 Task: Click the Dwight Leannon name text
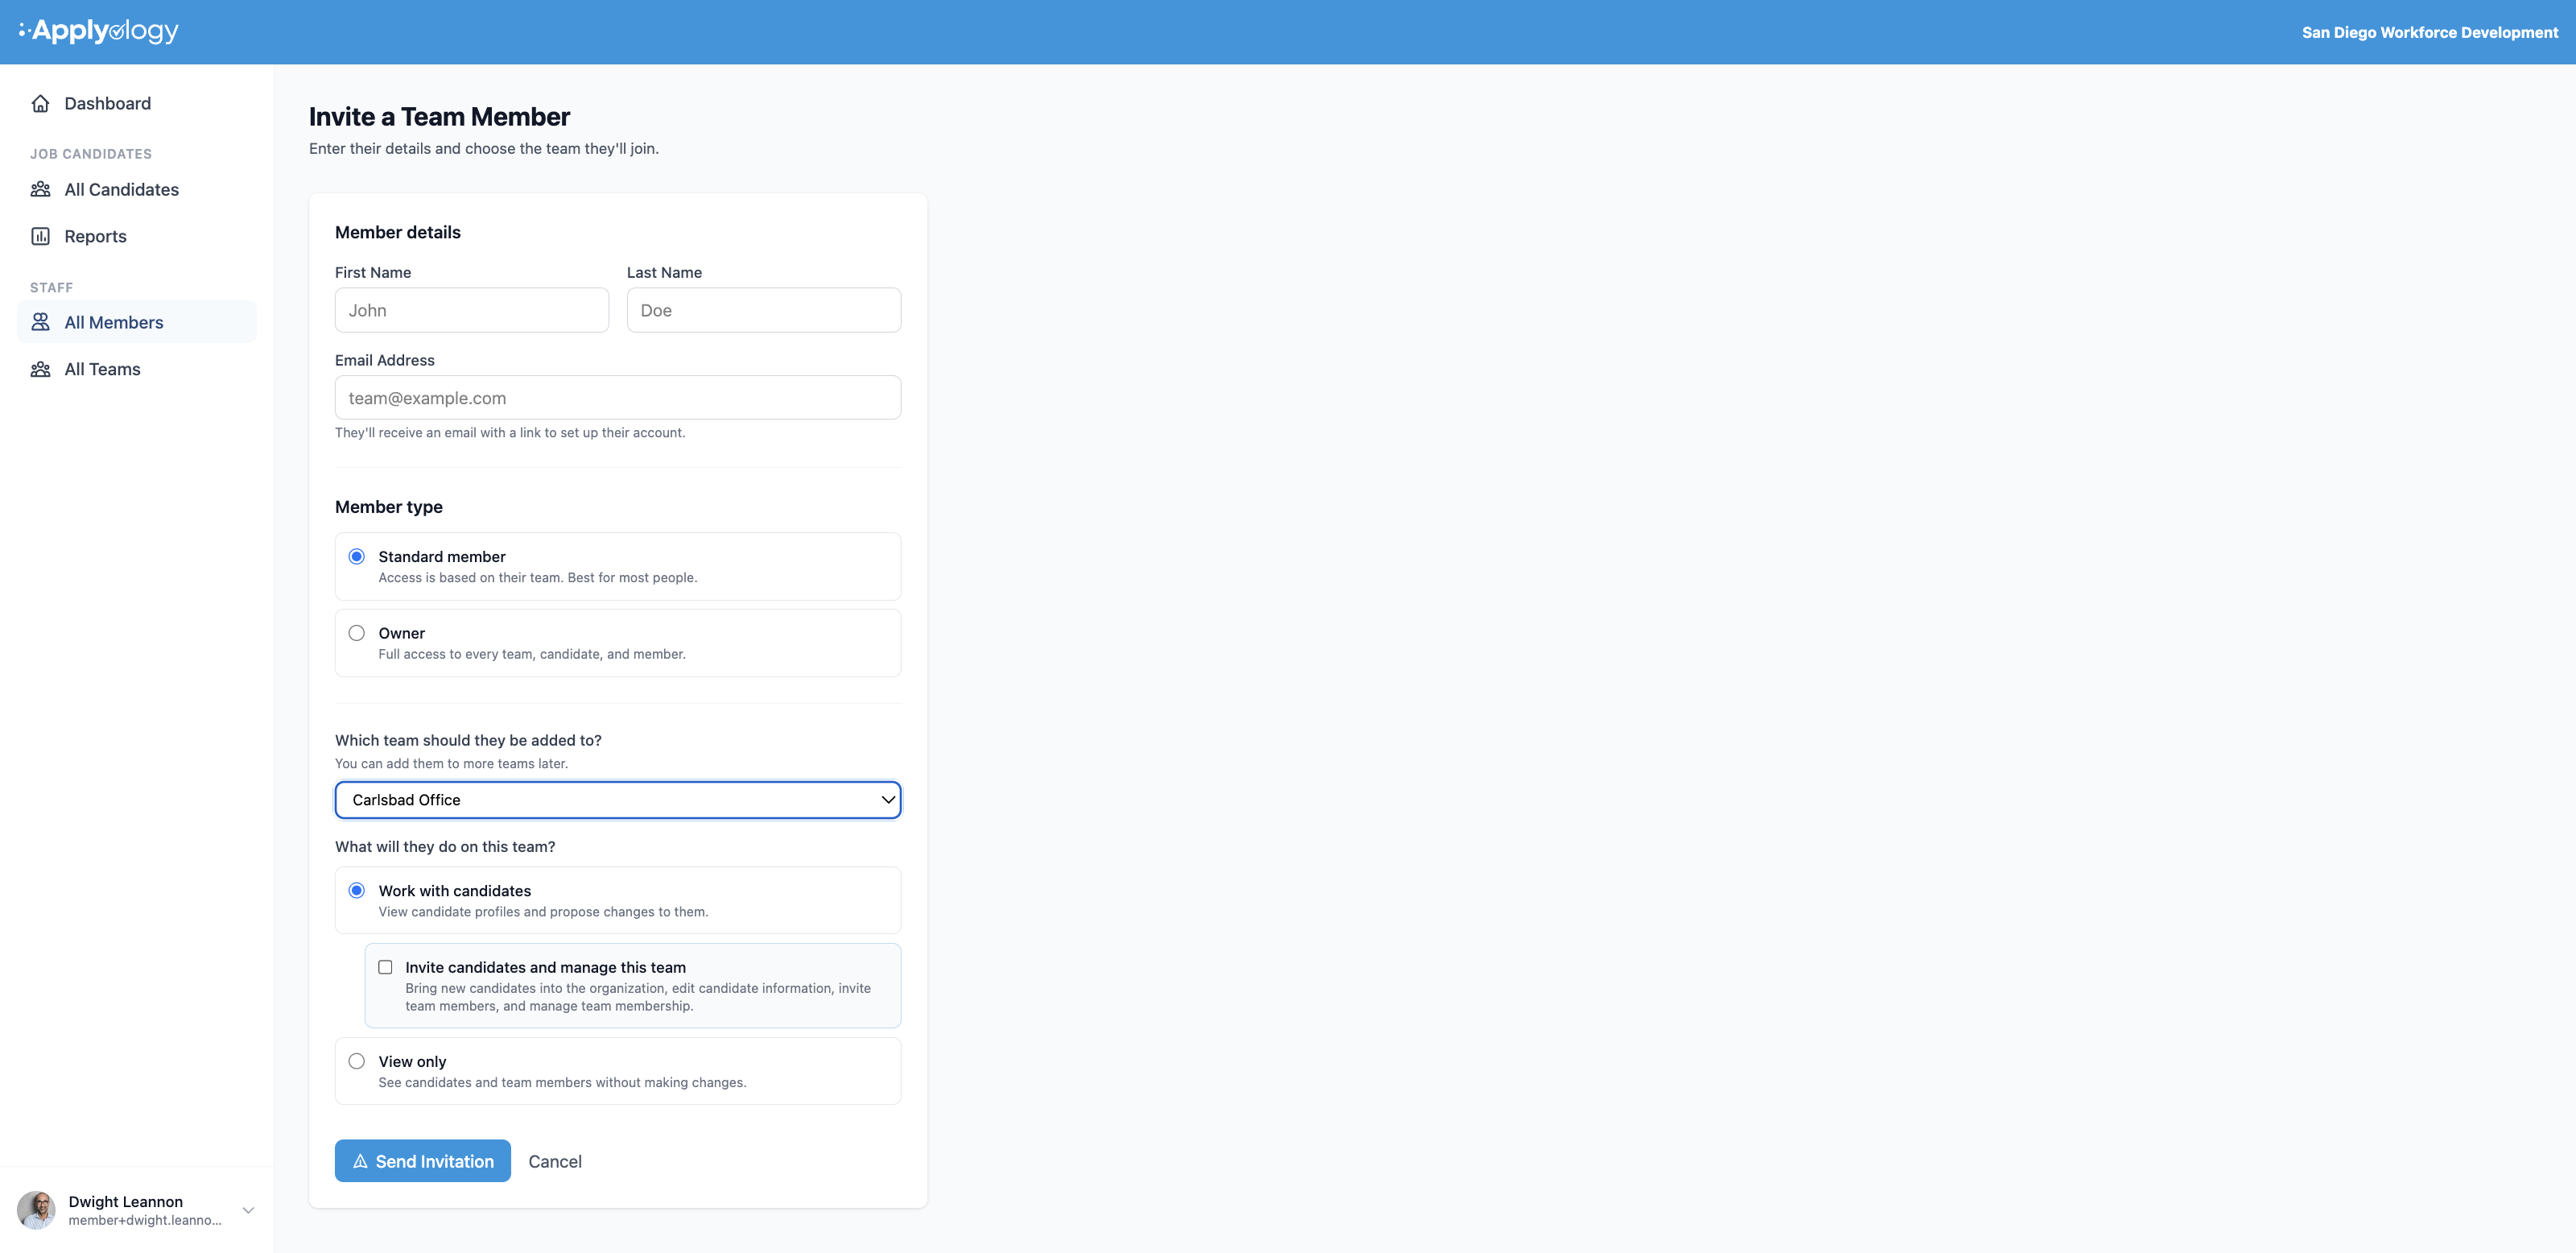coord(126,1201)
